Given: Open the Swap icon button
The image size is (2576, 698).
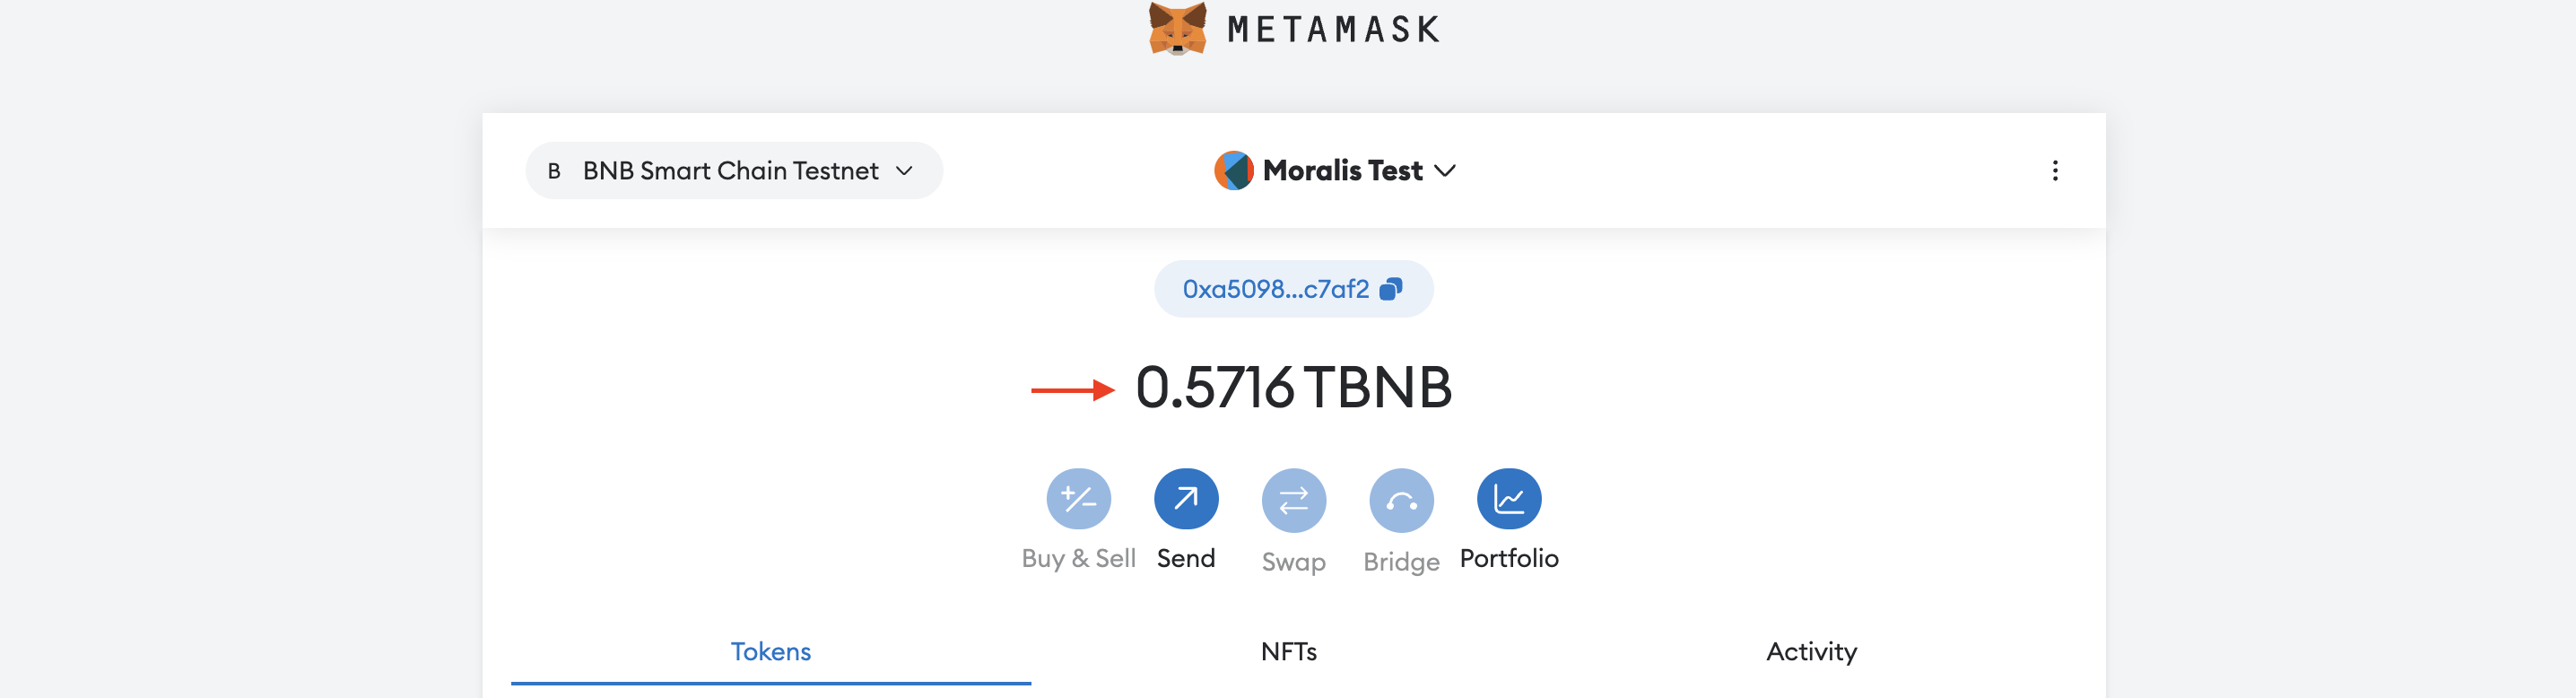Looking at the screenshot, I should 1293,499.
